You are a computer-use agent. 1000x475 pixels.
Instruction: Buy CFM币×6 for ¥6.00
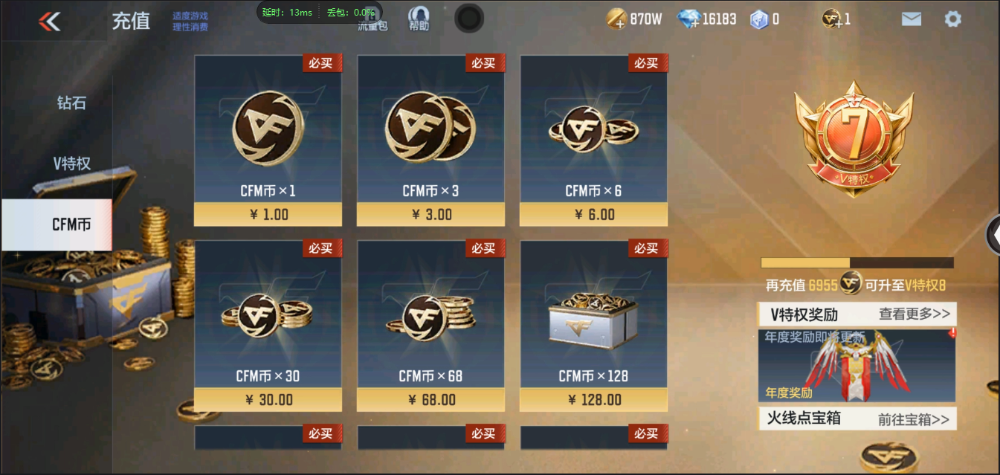click(x=594, y=140)
